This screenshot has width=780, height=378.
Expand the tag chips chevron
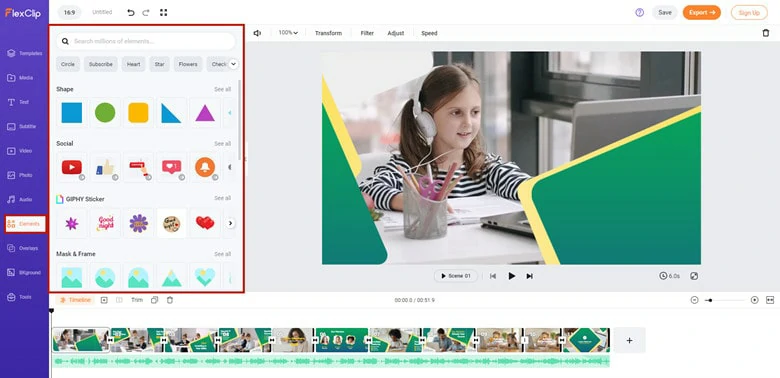[x=233, y=64]
